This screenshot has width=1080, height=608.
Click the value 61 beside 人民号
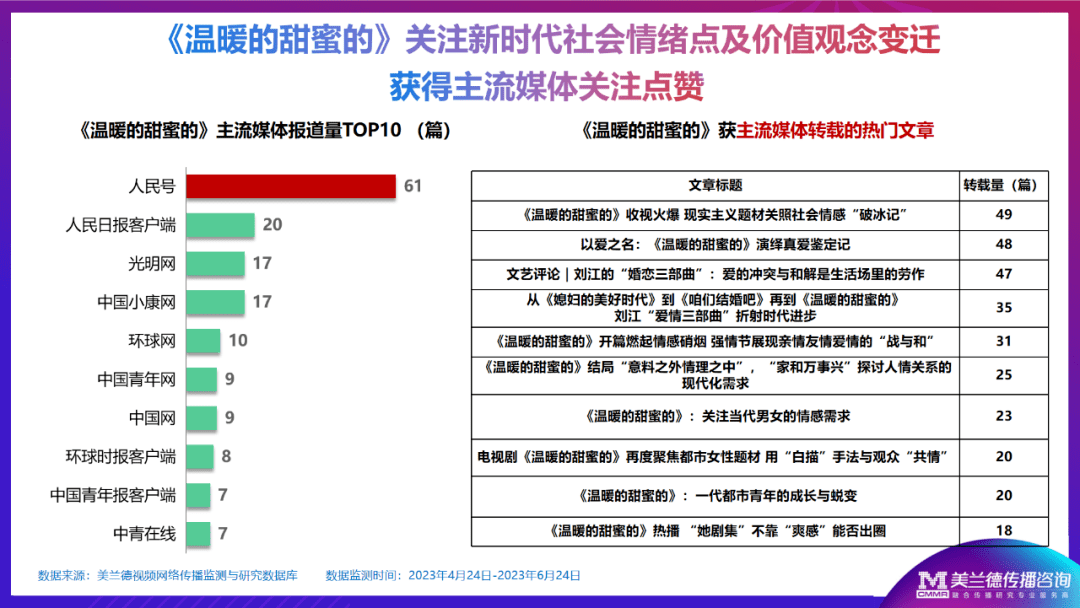point(413,186)
